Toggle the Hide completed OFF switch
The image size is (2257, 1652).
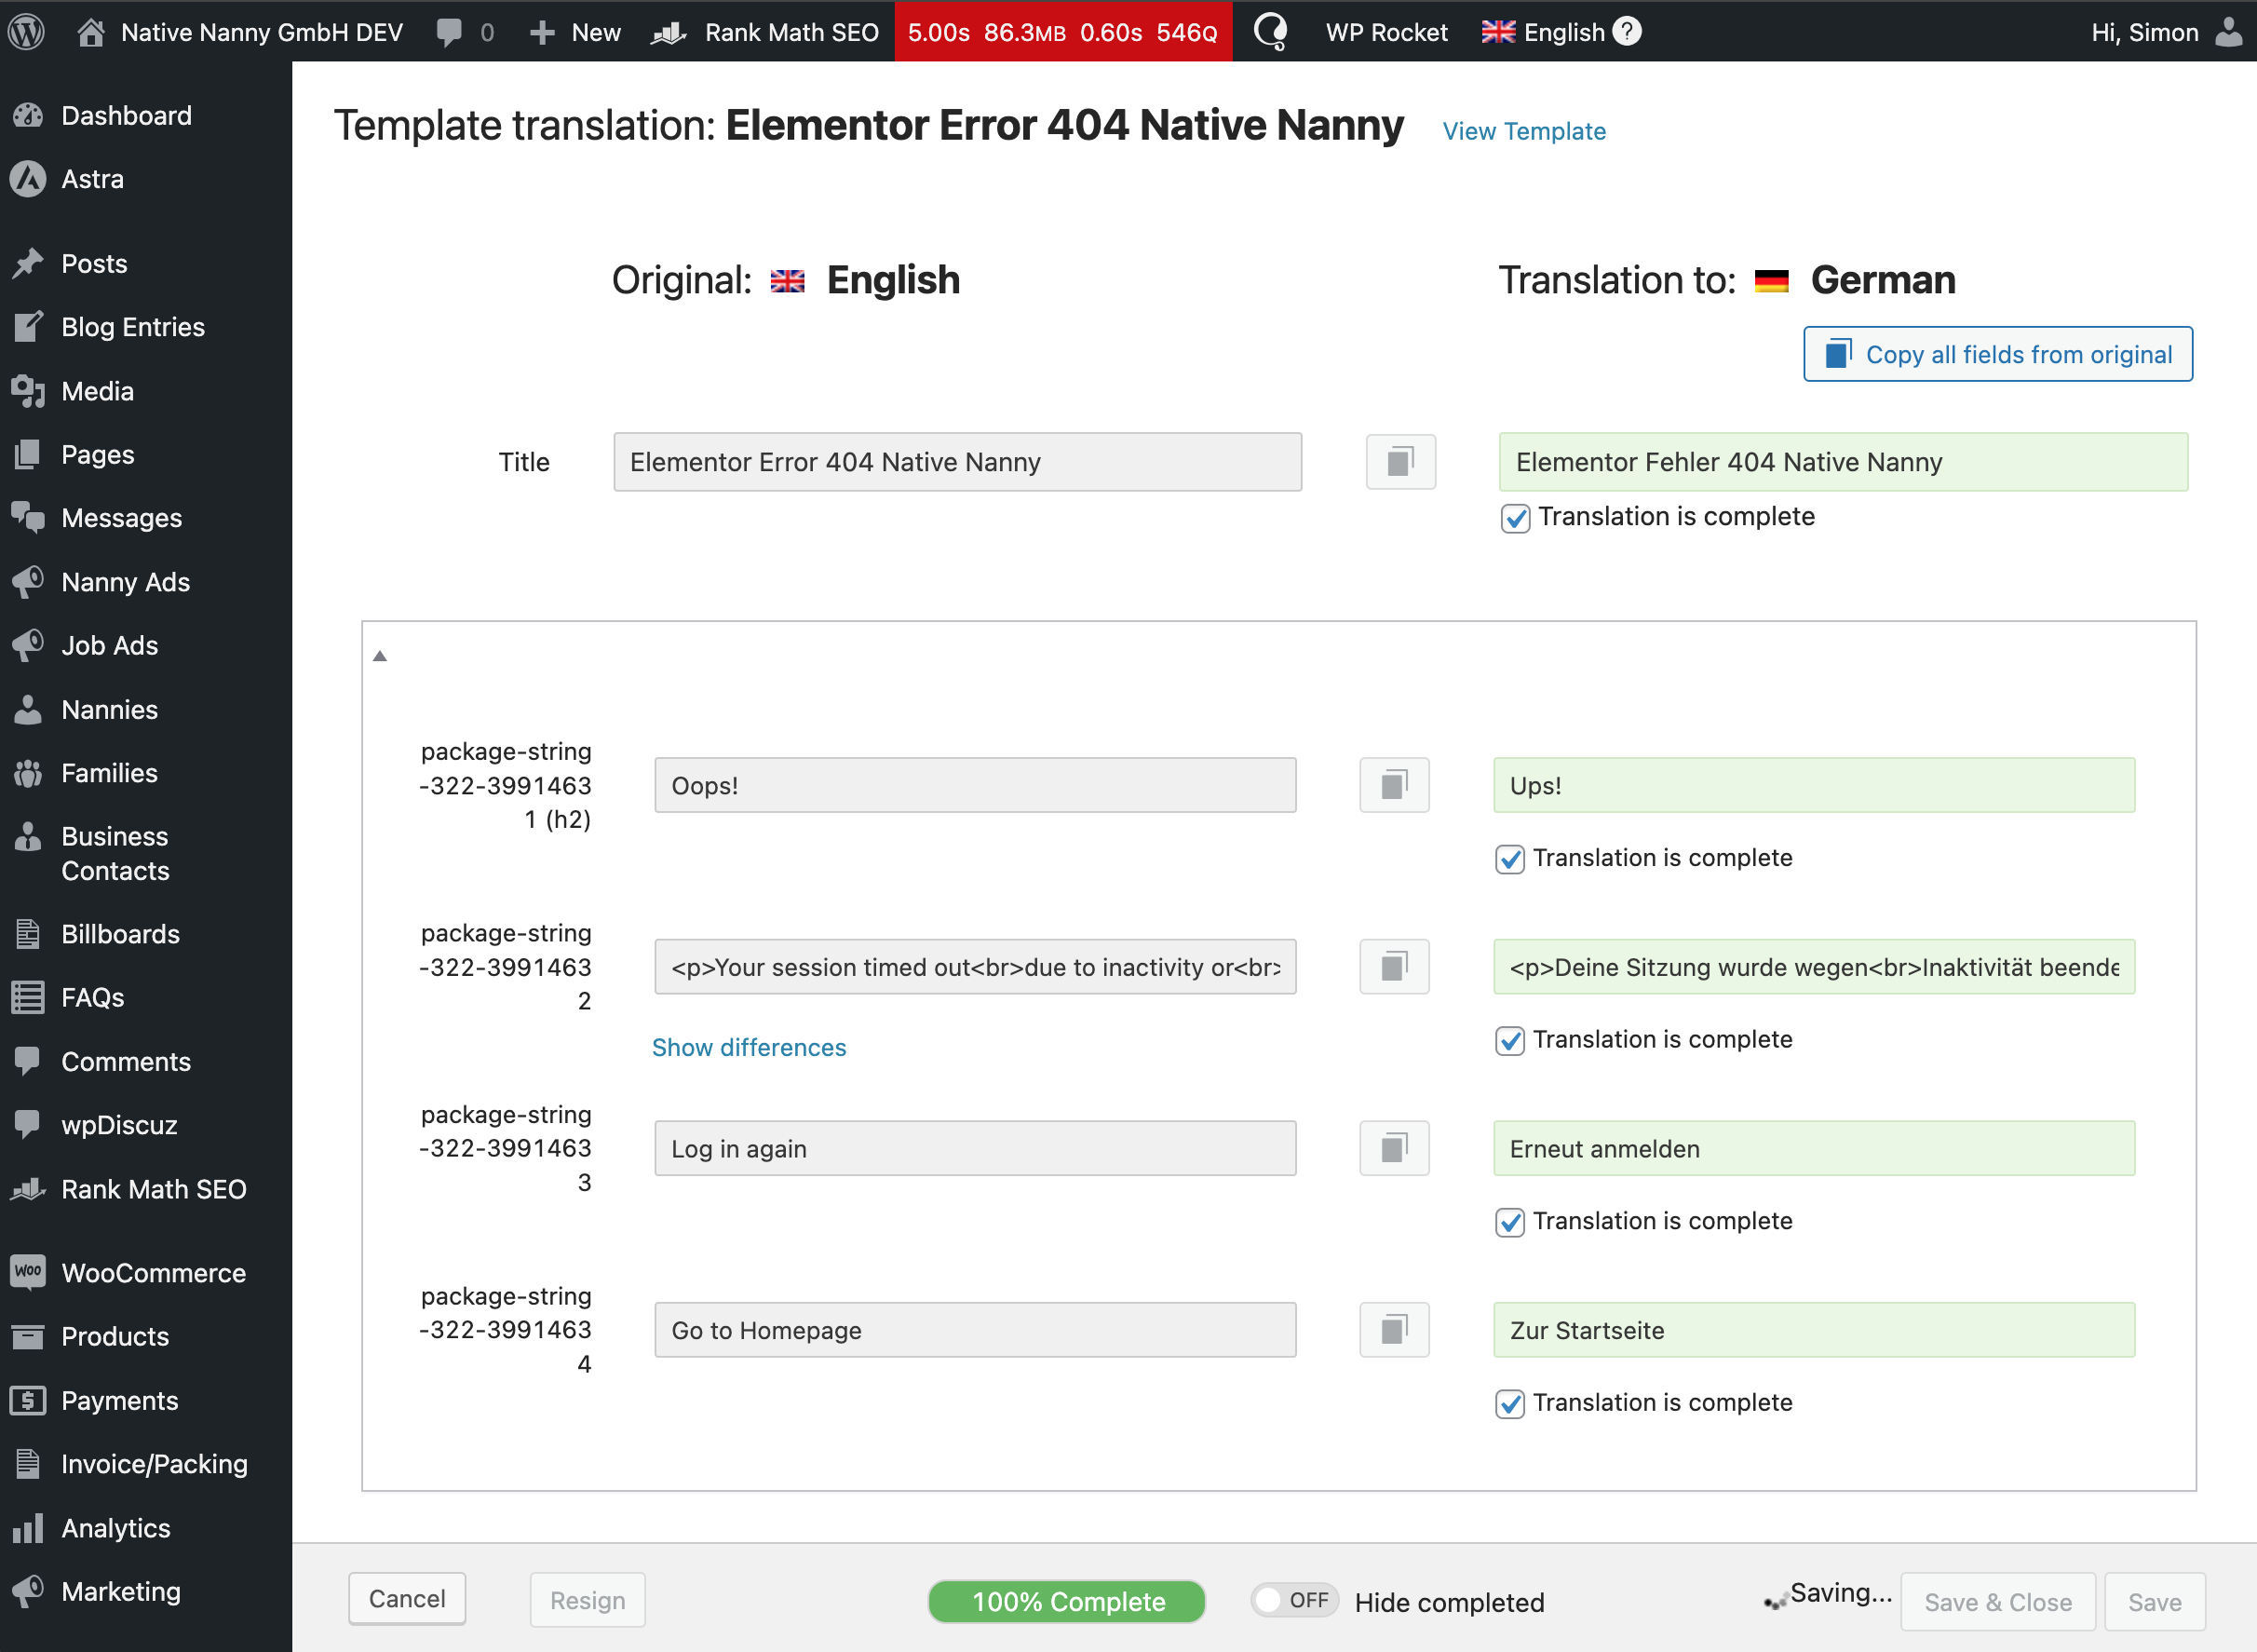(1293, 1600)
